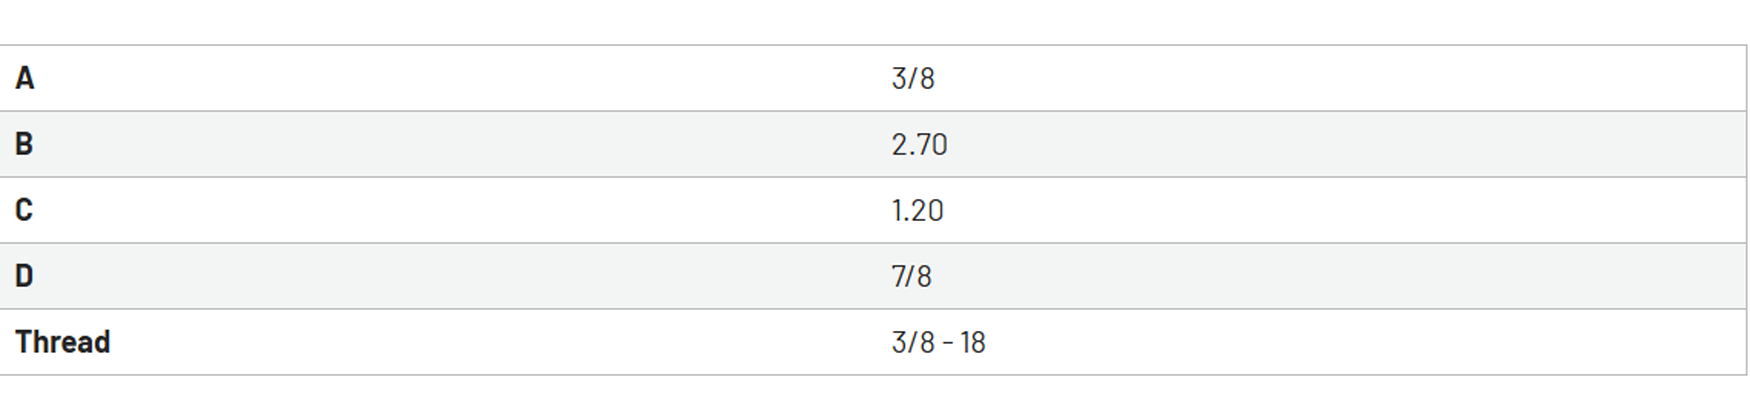
Task: Click the bold A dimension label
Action: 25,78
